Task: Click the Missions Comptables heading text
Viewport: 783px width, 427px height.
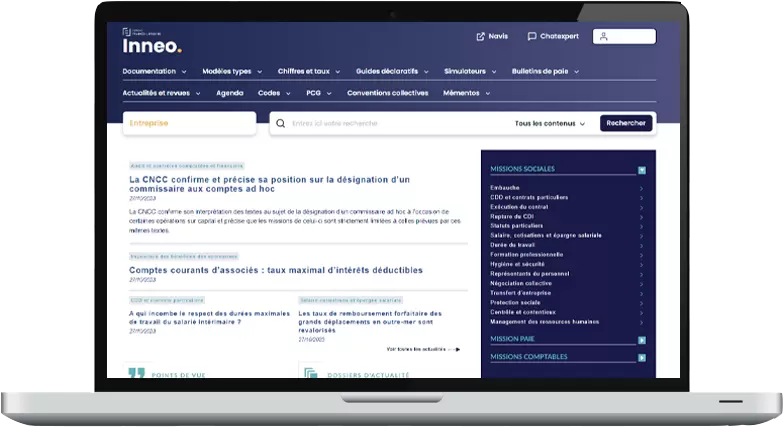Action: point(529,357)
